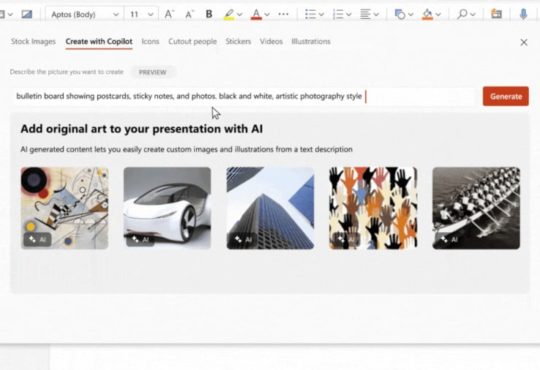The image size is (540, 370).
Task: Apply shape fill color
Action: tap(427, 14)
